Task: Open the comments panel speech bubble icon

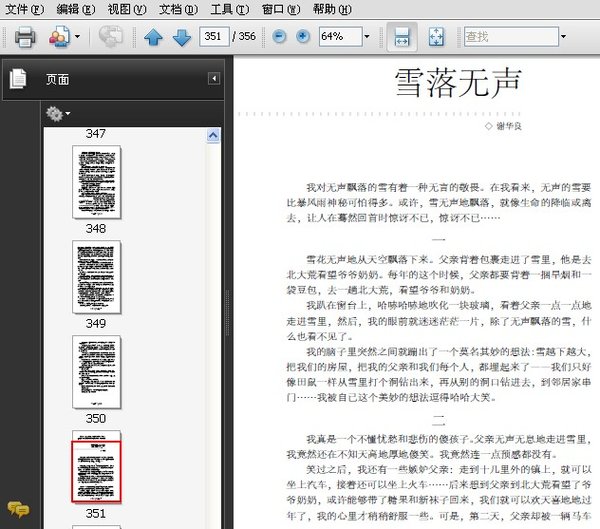Action: pos(18,509)
